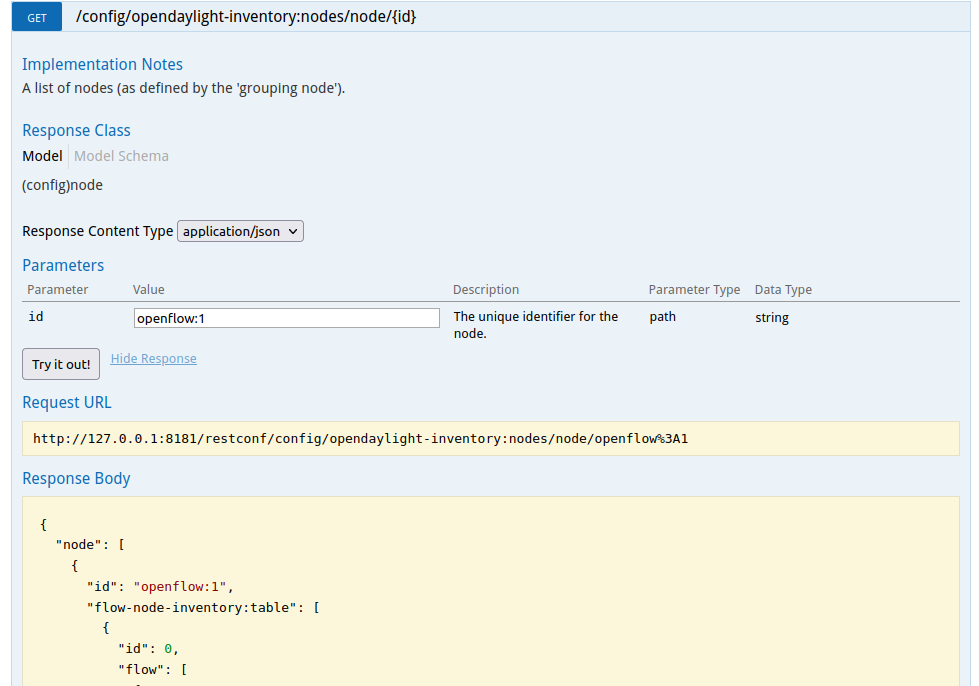The width and height of the screenshot is (979, 686).
Task: Click the Response Class heading
Action: [76, 131]
